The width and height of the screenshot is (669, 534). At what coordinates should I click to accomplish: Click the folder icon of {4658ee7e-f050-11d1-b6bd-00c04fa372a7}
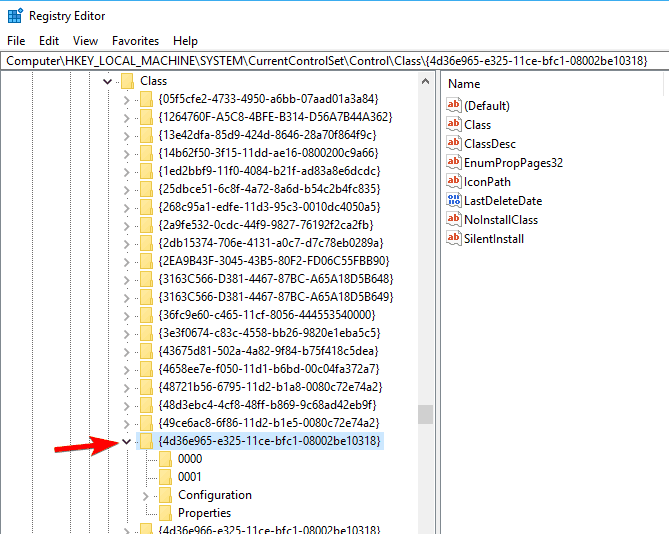pos(146,369)
